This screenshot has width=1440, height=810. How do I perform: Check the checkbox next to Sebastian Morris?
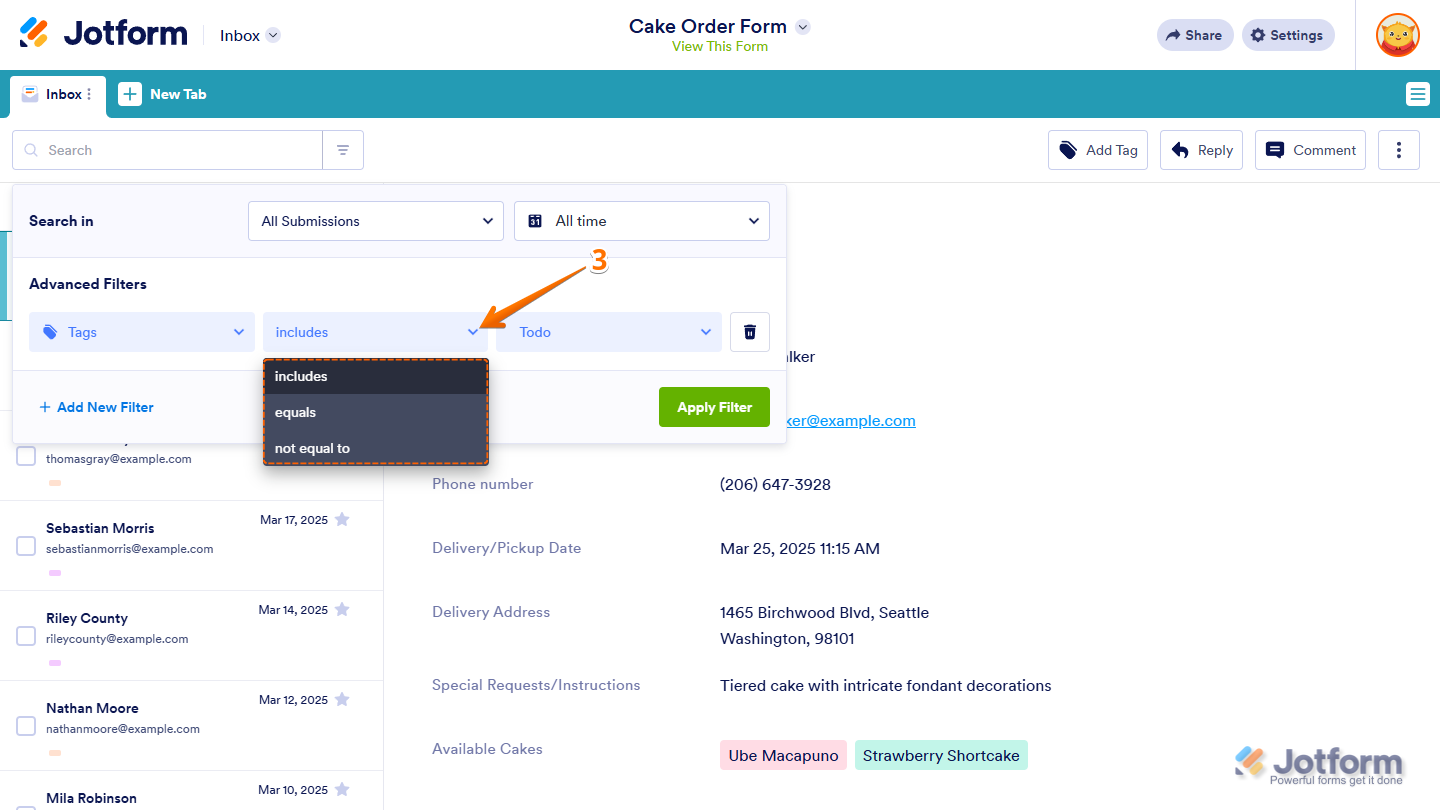point(26,545)
